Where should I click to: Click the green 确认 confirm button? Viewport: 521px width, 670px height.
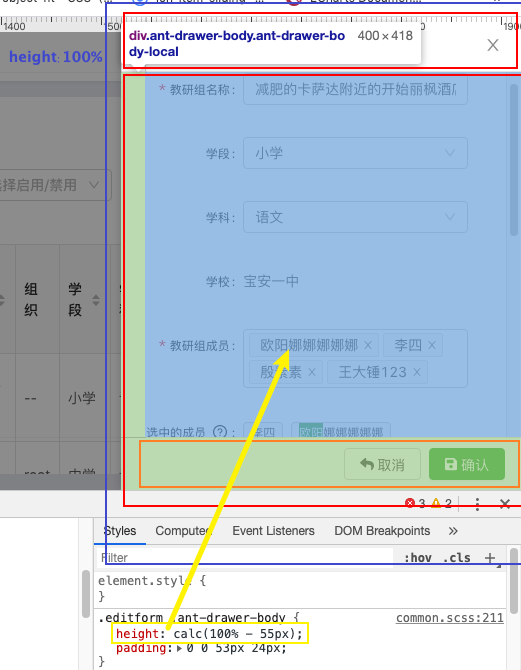point(467,464)
